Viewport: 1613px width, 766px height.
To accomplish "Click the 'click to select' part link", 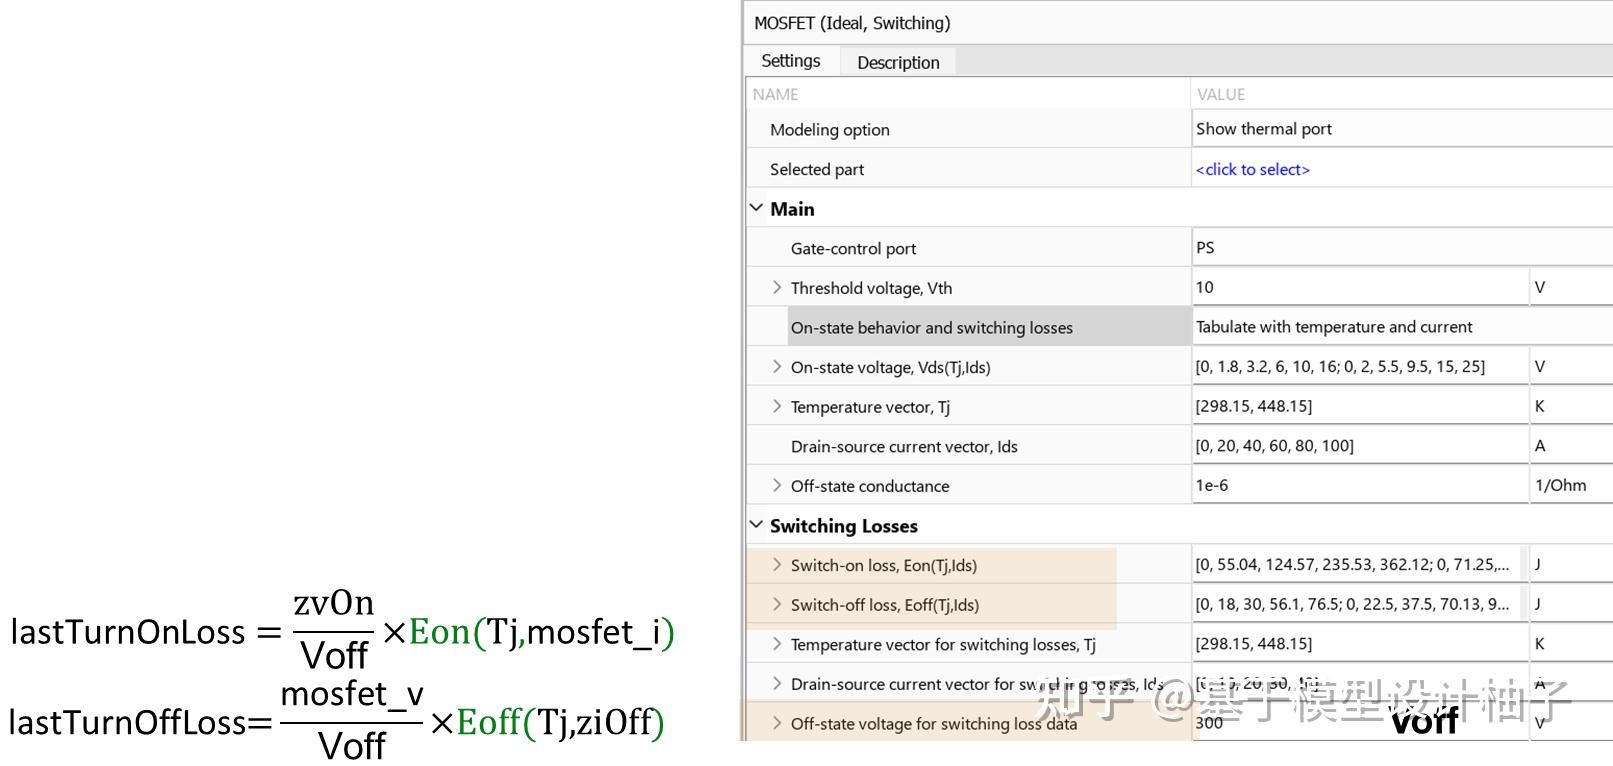I will click(1252, 169).
